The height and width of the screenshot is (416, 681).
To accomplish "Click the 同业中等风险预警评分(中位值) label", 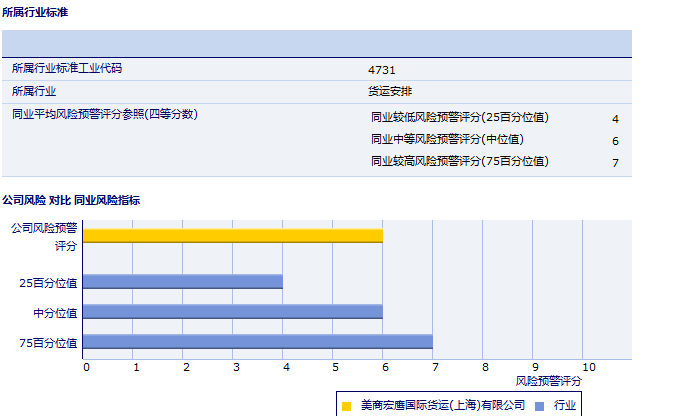I will coord(447,139).
